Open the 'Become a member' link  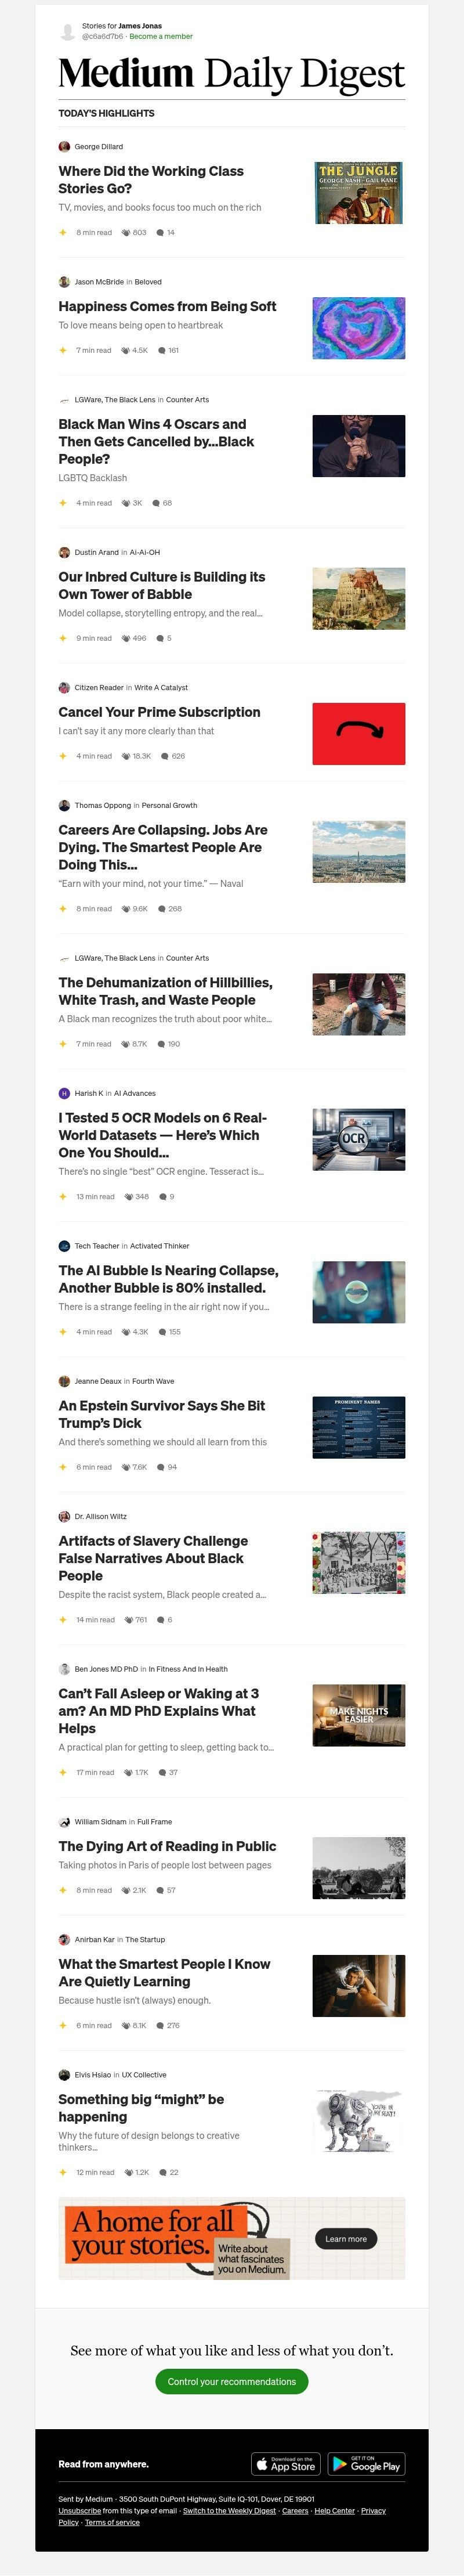coord(161,36)
